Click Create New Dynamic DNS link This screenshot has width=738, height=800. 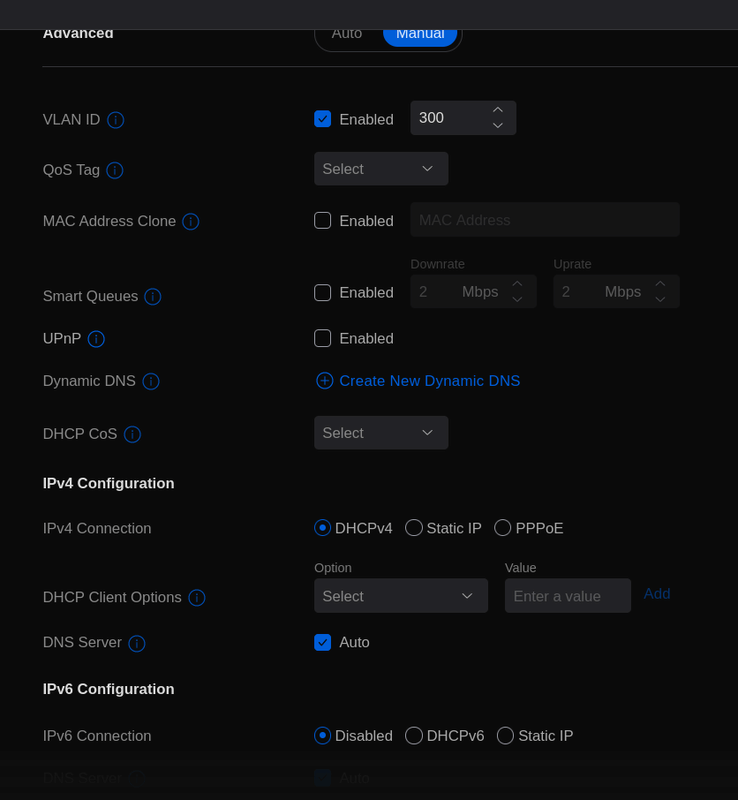point(430,381)
